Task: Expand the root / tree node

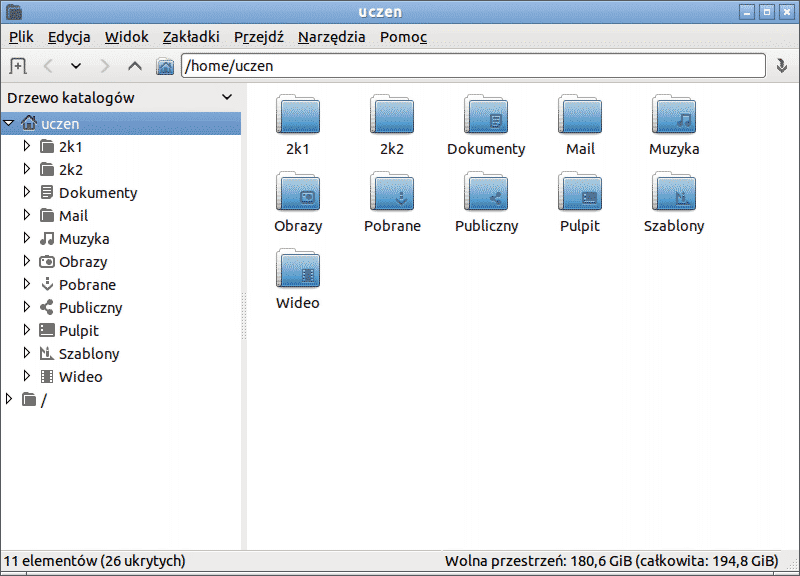Action: click(10, 399)
